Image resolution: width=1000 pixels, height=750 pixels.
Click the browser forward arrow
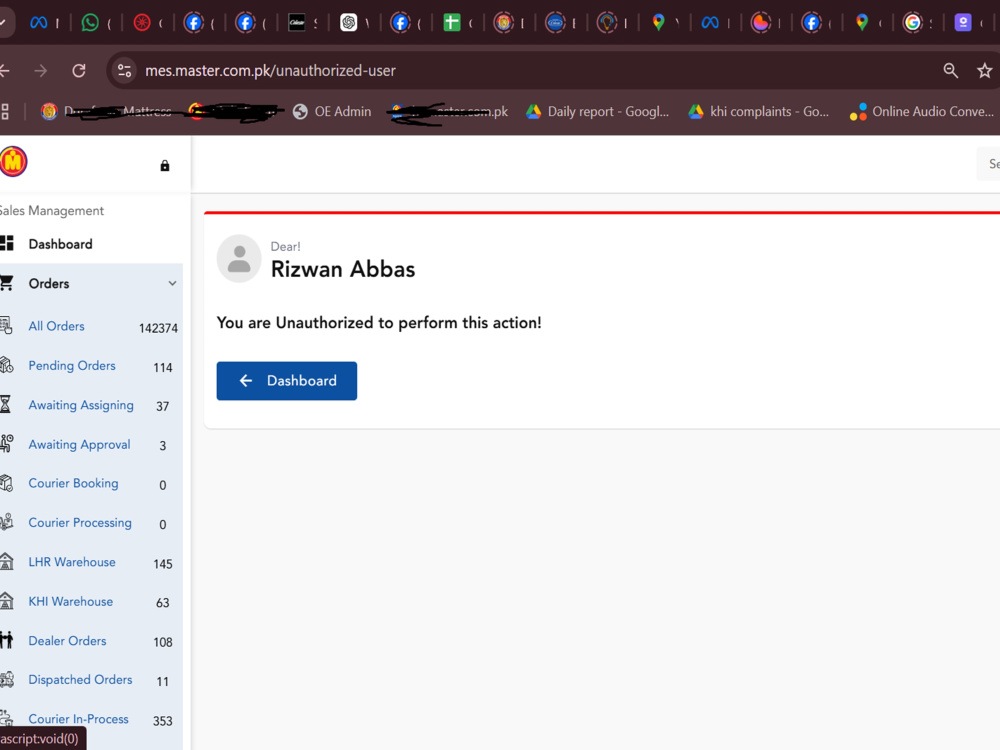tap(41, 71)
